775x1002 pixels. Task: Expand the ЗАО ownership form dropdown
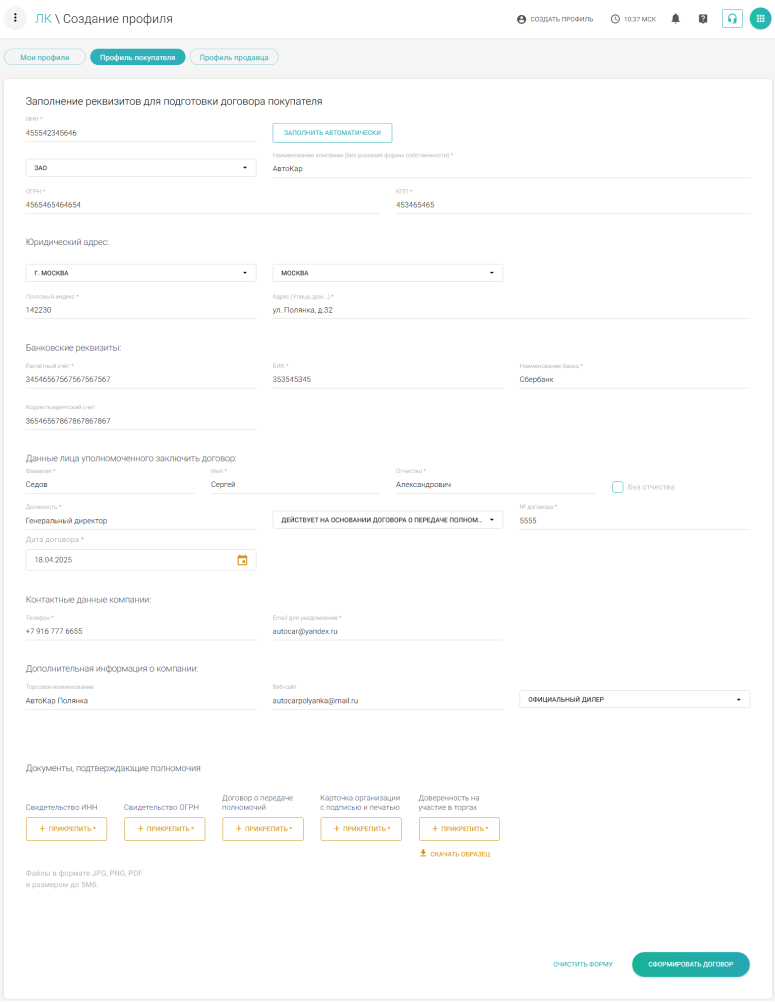tap(140, 168)
